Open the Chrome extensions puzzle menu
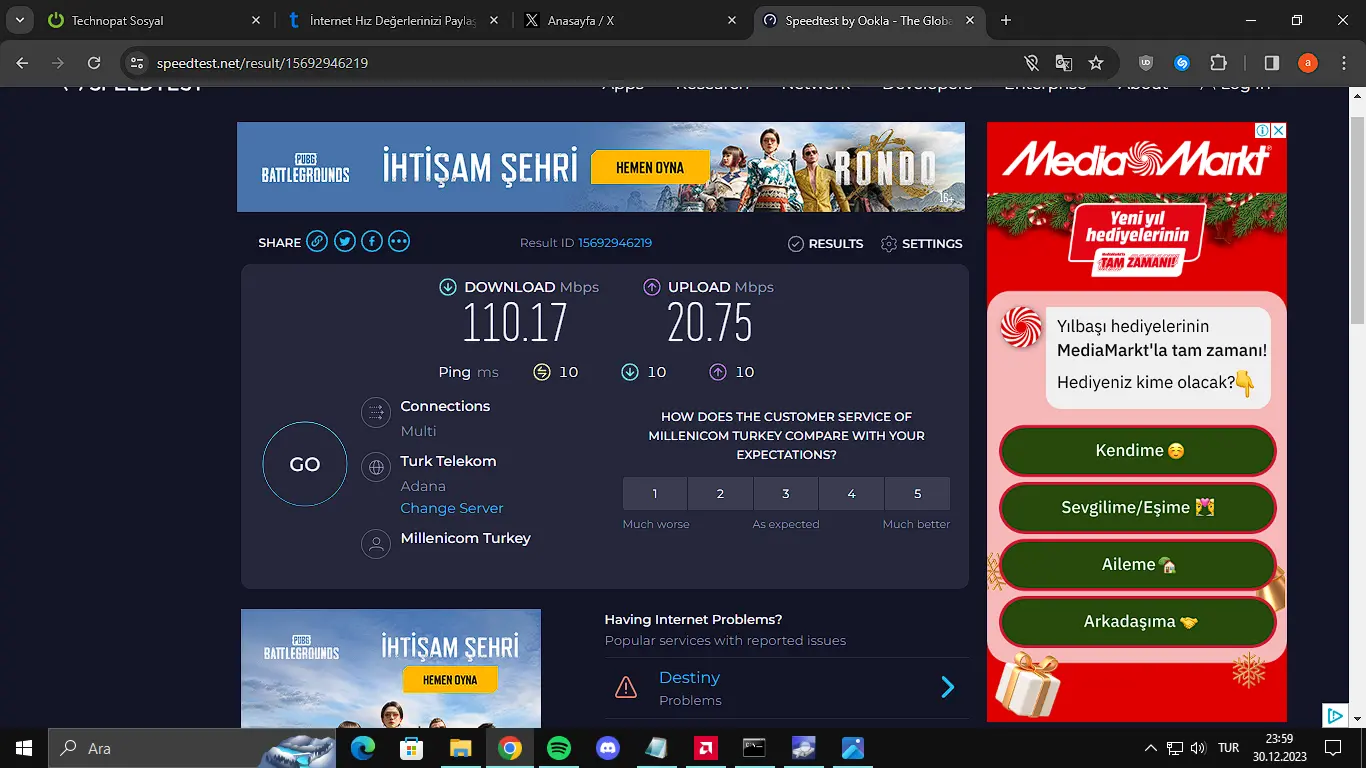Viewport: 1366px width, 768px height. (x=1218, y=63)
